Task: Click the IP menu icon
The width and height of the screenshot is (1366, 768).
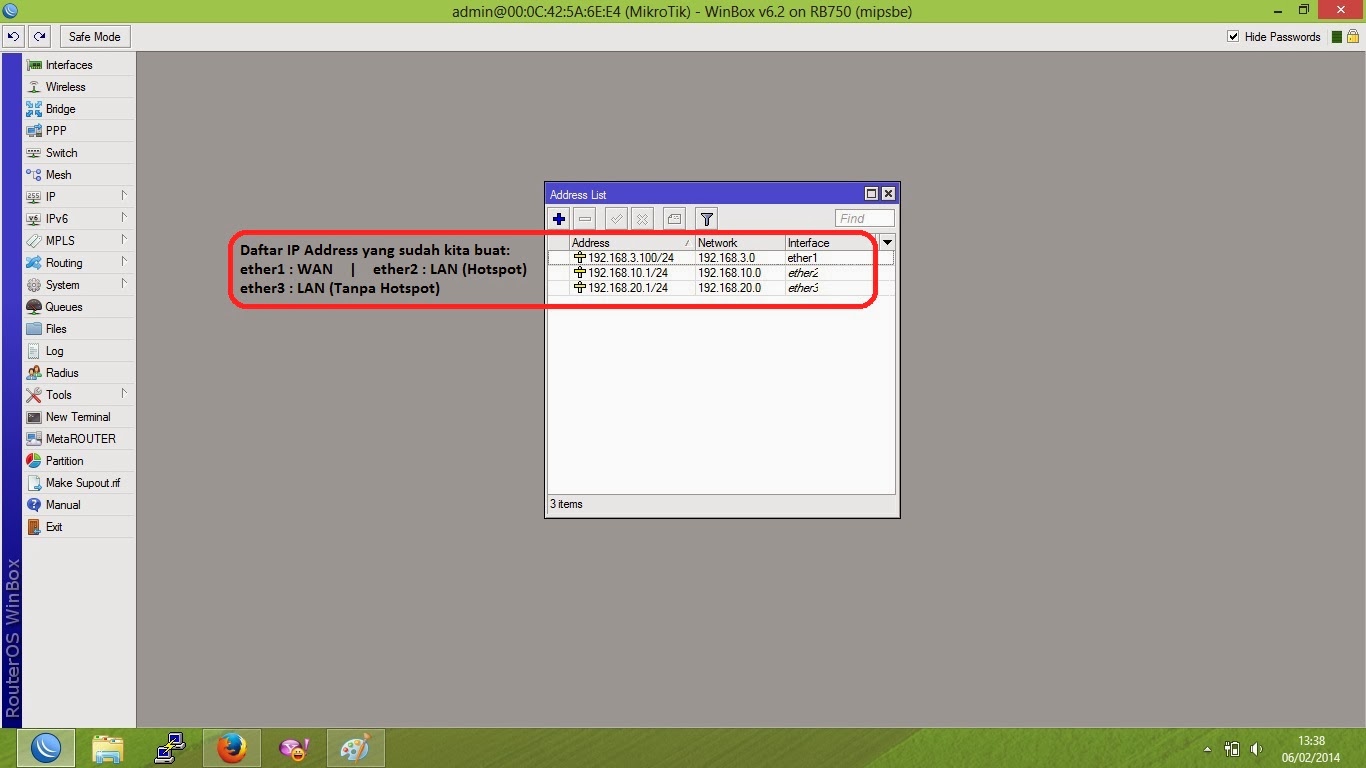Action: [x=34, y=197]
